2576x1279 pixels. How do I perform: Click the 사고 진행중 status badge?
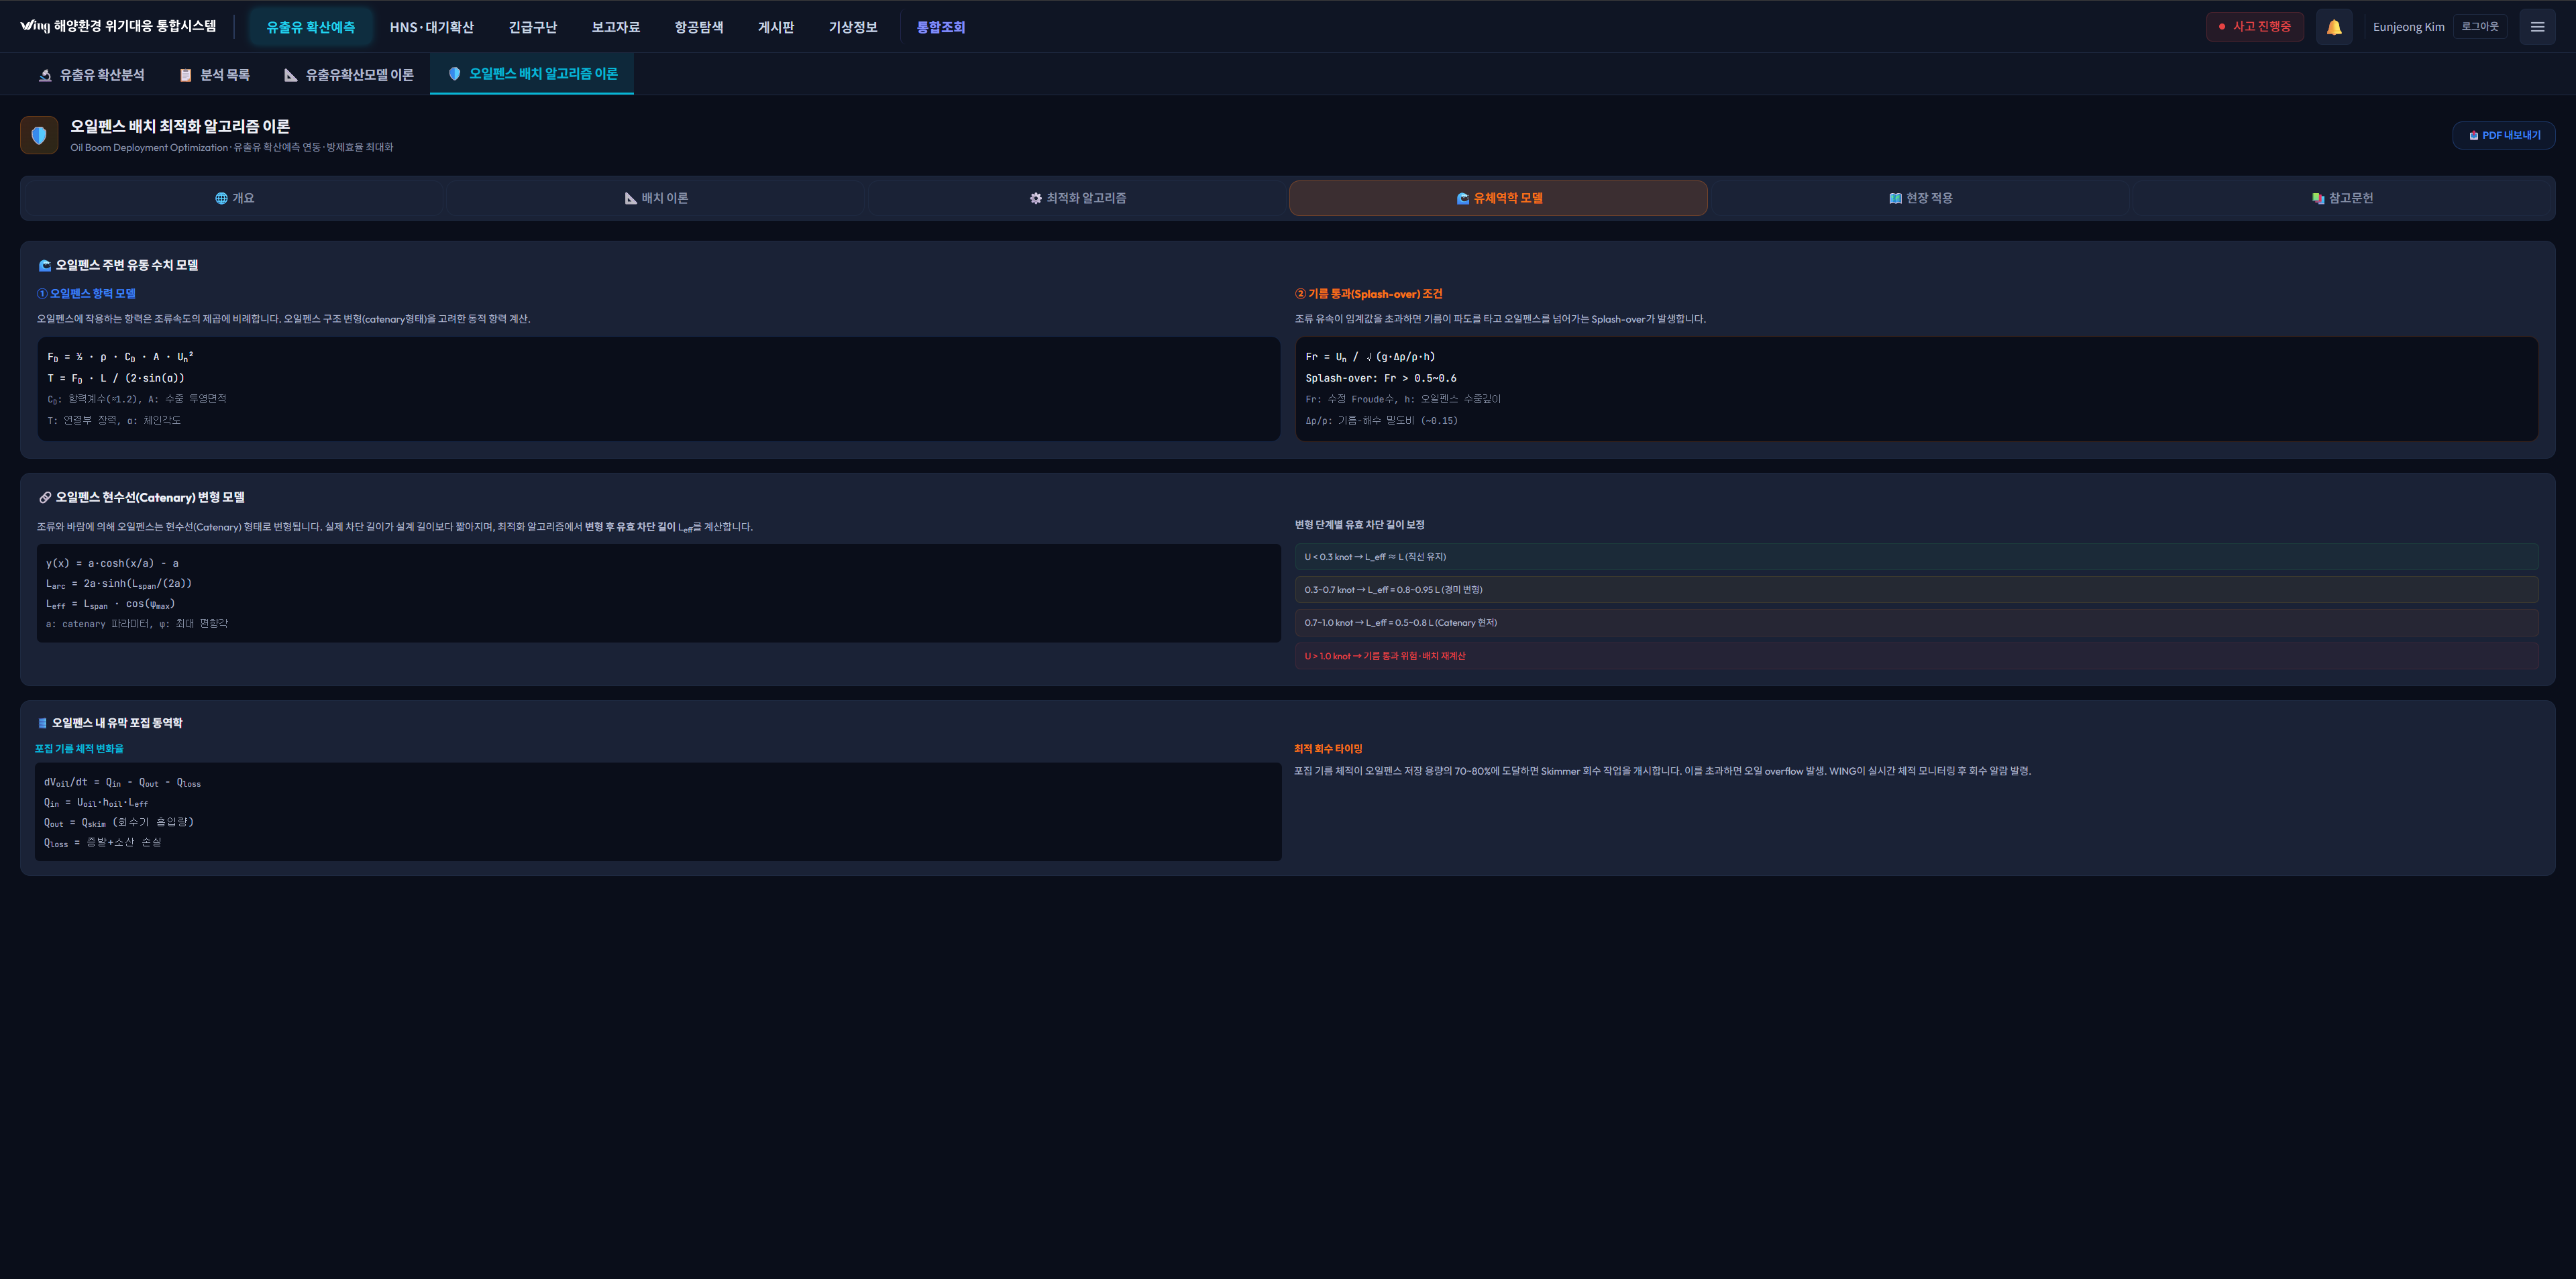(2254, 27)
